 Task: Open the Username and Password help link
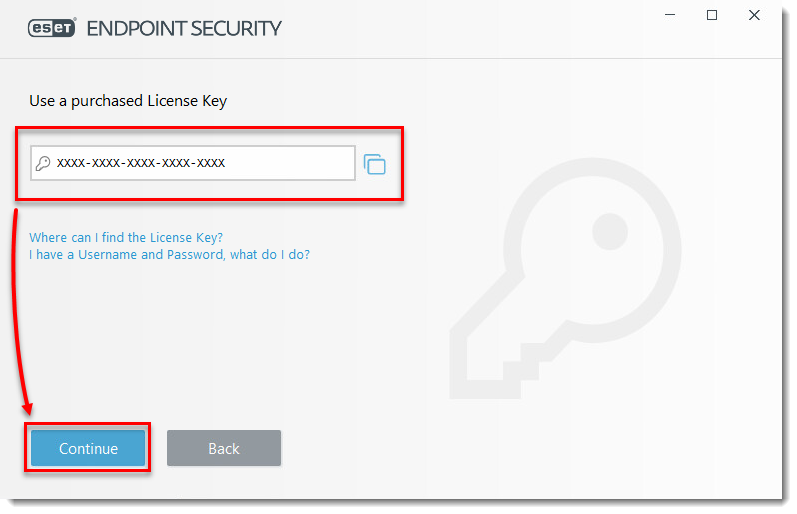coord(169,254)
